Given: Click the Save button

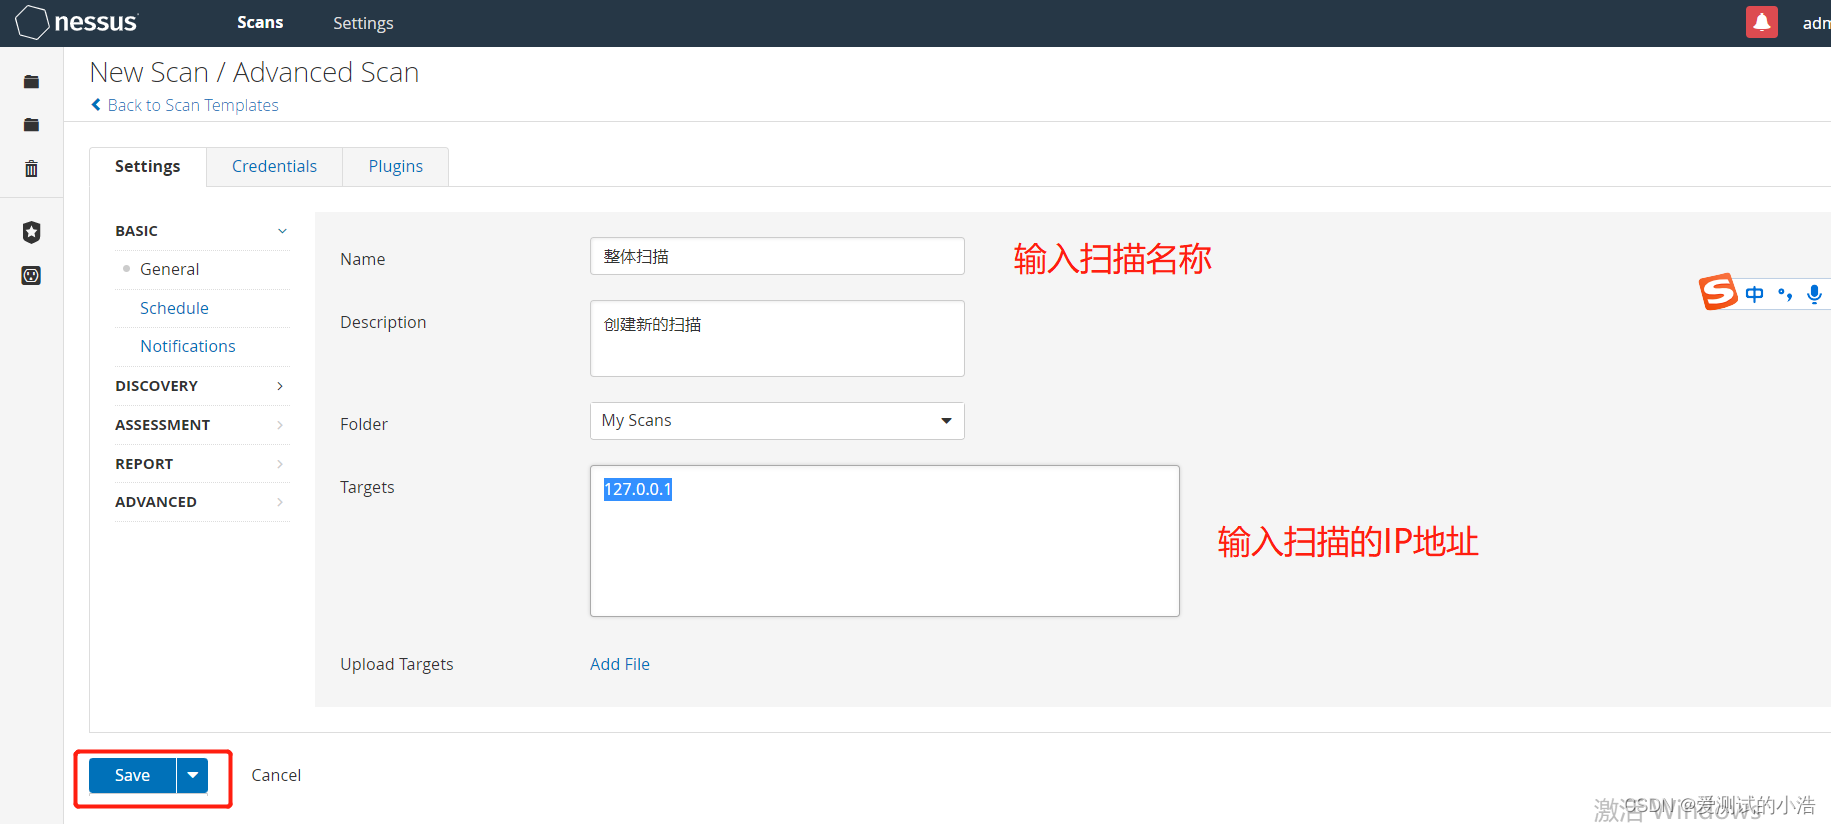Looking at the screenshot, I should [132, 775].
